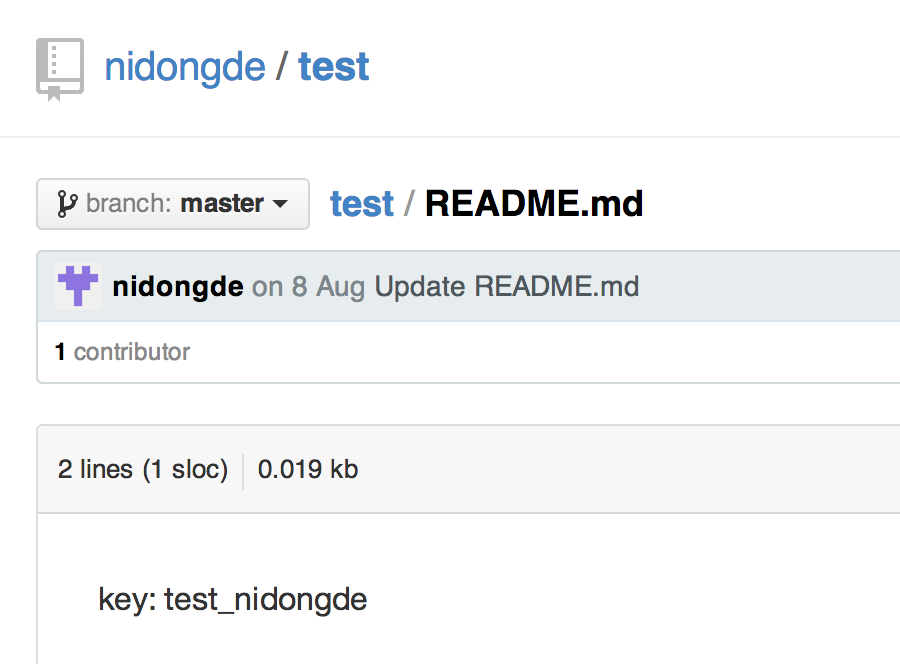Click the purple nidongde identicon avatar

[77, 287]
